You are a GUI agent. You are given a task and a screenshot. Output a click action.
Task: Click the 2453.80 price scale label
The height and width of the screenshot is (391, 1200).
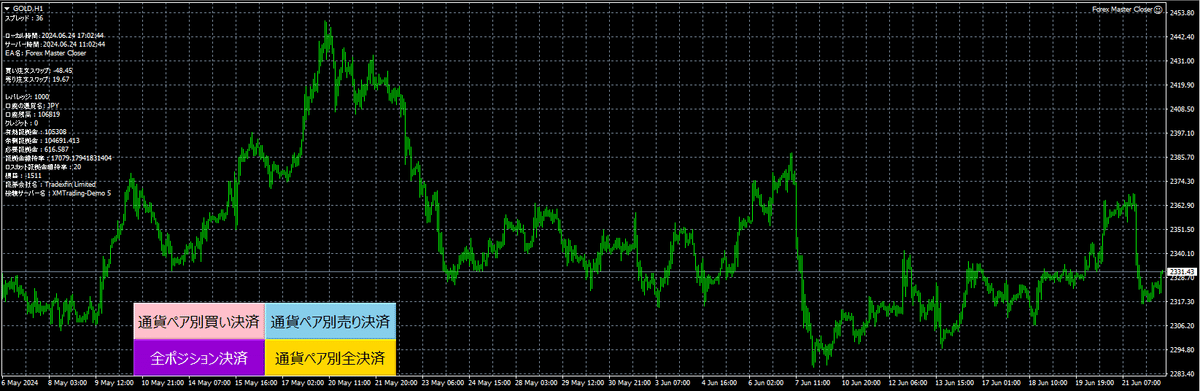click(1183, 14)
